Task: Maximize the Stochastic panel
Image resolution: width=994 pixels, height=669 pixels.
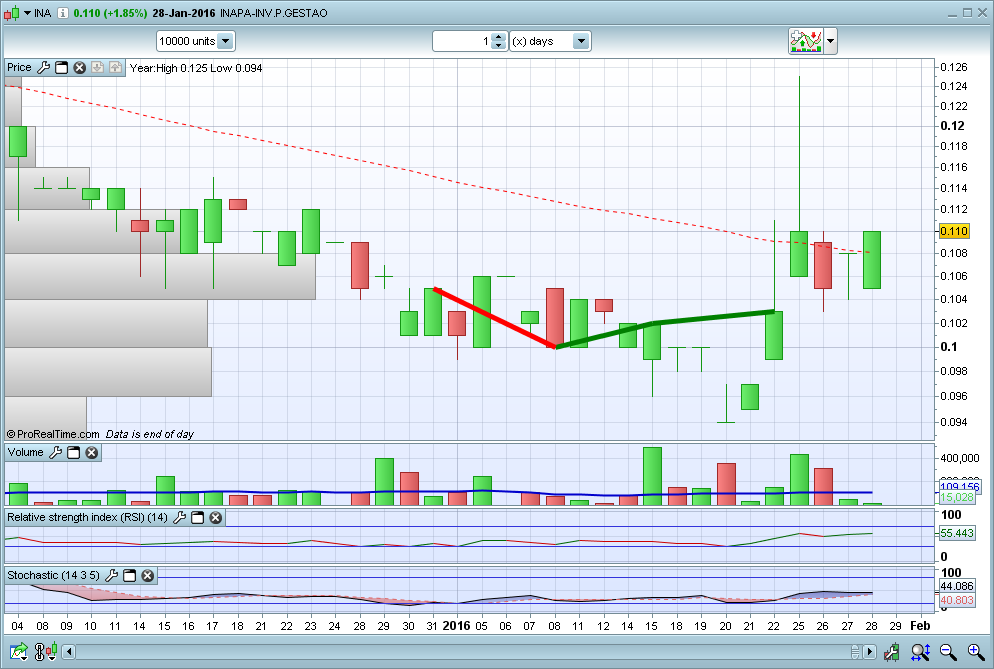Action: pyautogui.click(x=129, y=575)
